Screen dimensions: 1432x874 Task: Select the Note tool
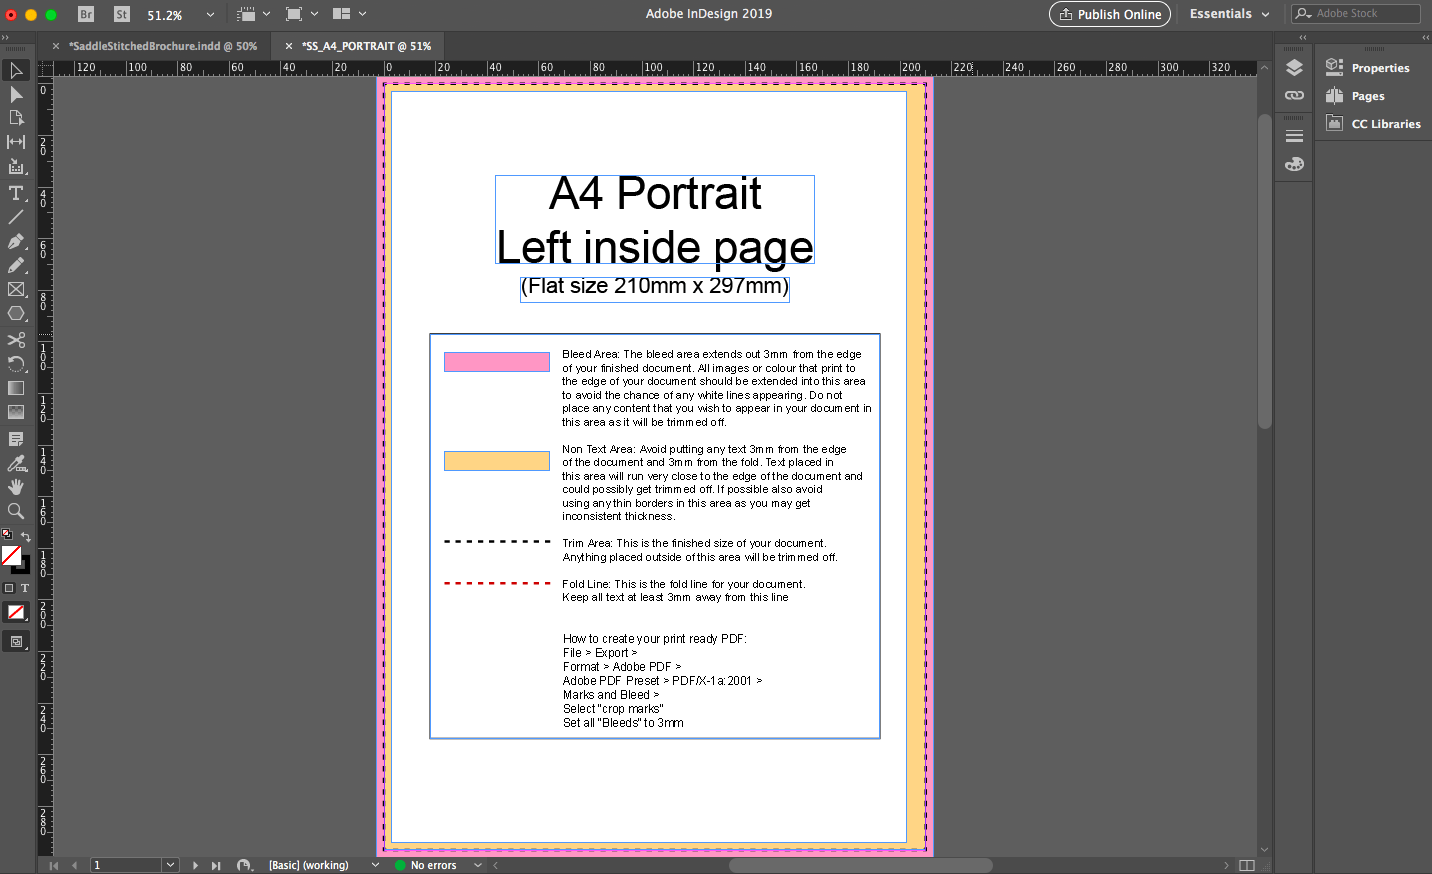tap(16, 439)
